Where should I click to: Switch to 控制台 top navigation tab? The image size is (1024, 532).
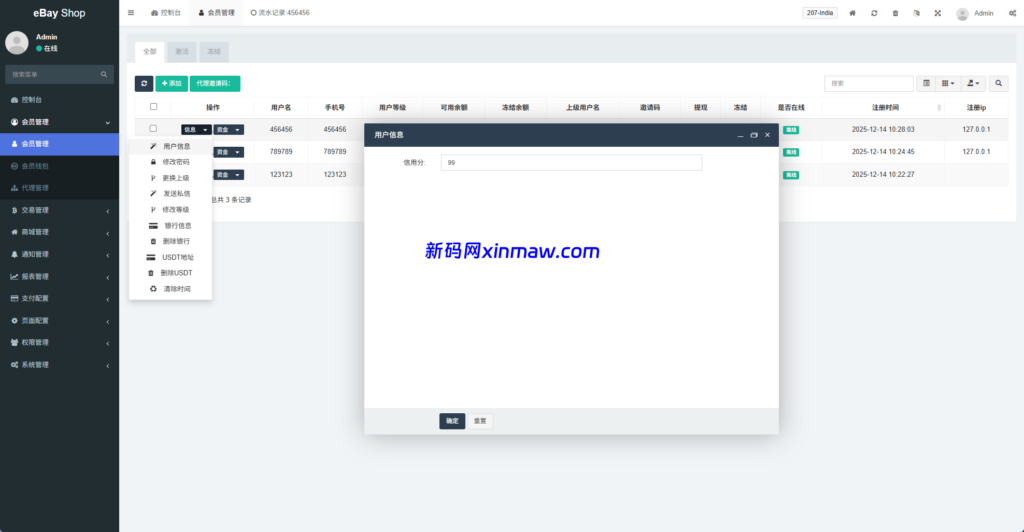click(166, 12)
